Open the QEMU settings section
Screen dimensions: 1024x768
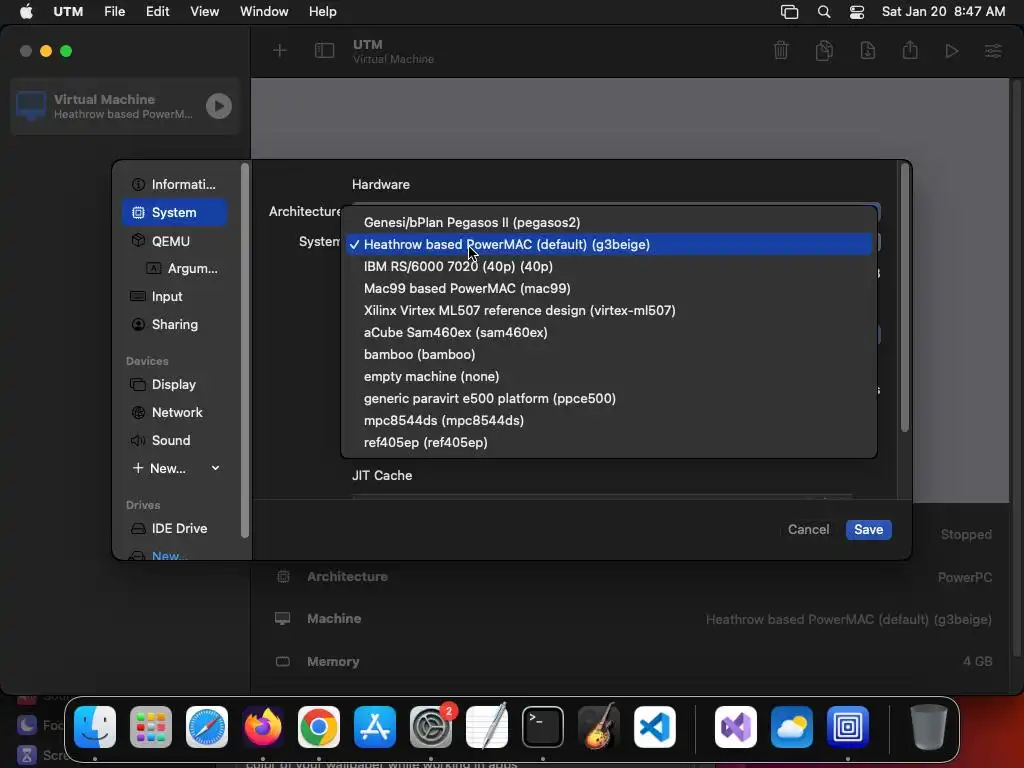tap(174, 241)
